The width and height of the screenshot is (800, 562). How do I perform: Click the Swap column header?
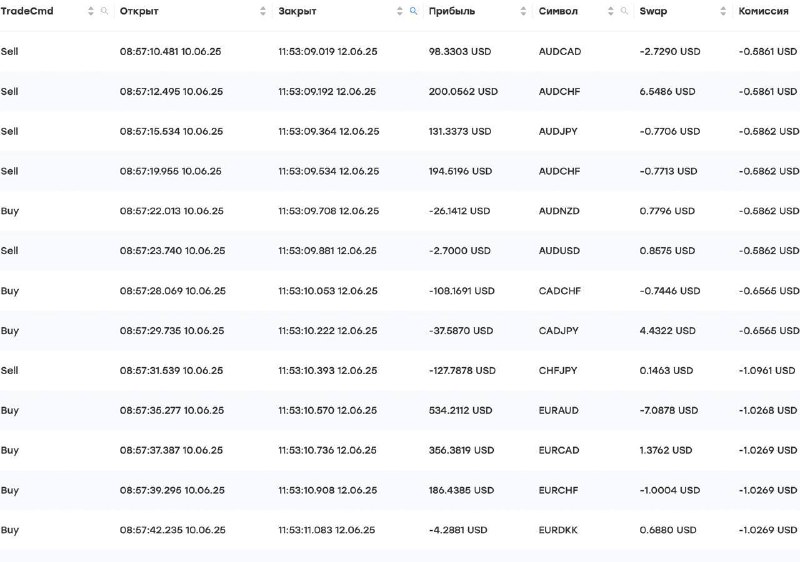pyautogui.click(x=653, y=11)
